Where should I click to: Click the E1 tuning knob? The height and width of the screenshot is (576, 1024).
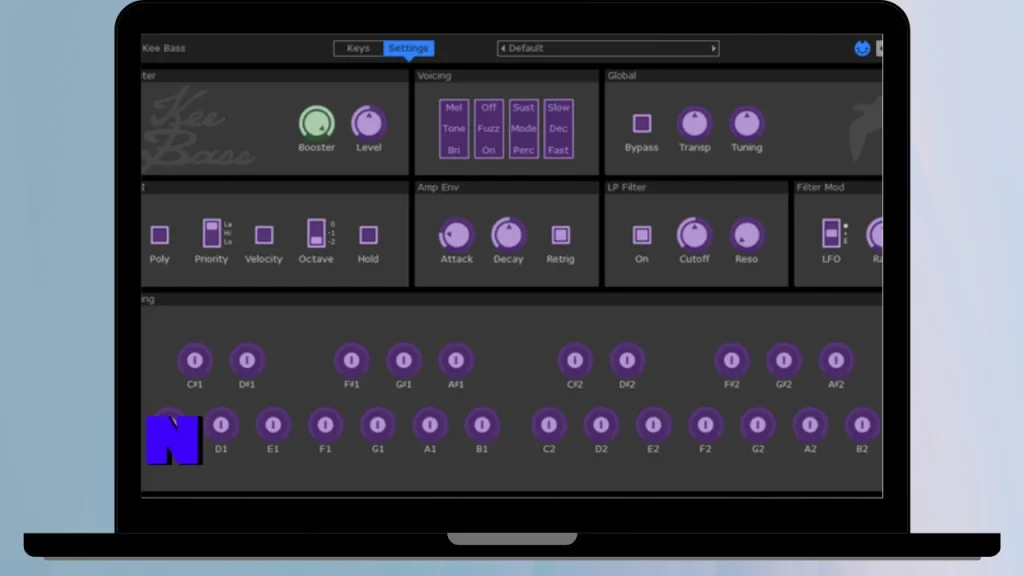pyautogui.click(x=273, y=425)
